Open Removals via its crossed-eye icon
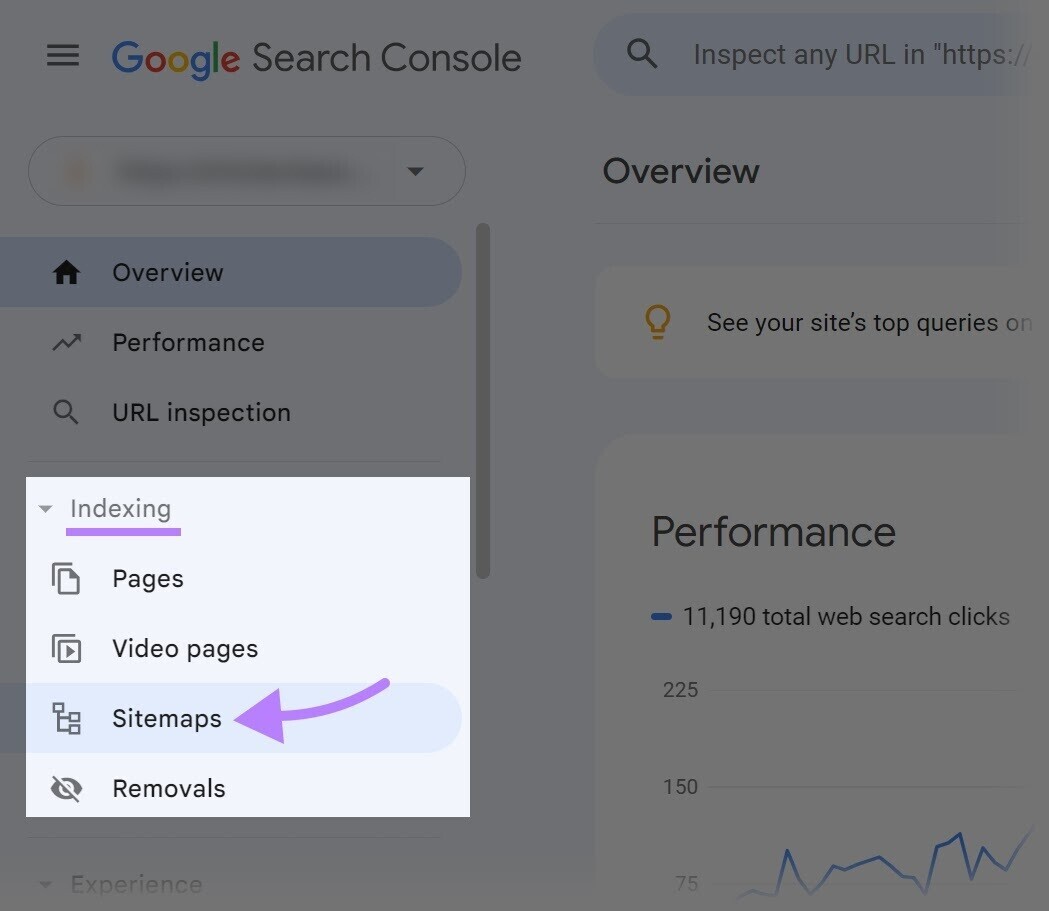Viewport: 1049px width, 911px height. [x=66, y=788]
